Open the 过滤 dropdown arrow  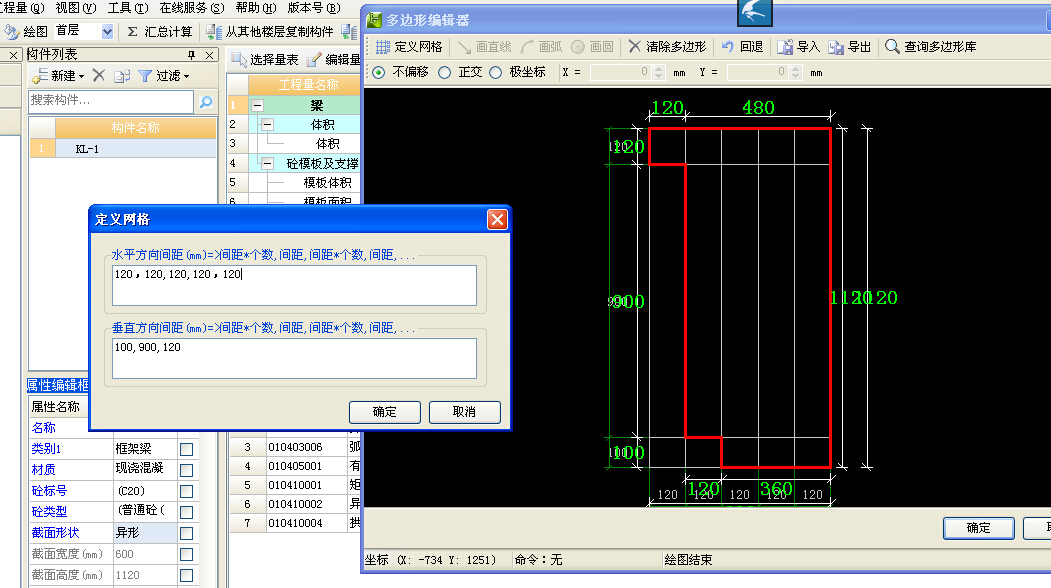pos(186,76)
